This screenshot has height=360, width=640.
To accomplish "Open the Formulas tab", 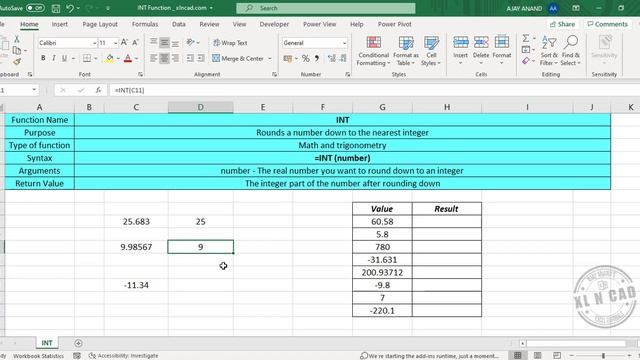I will pos(145,24).
